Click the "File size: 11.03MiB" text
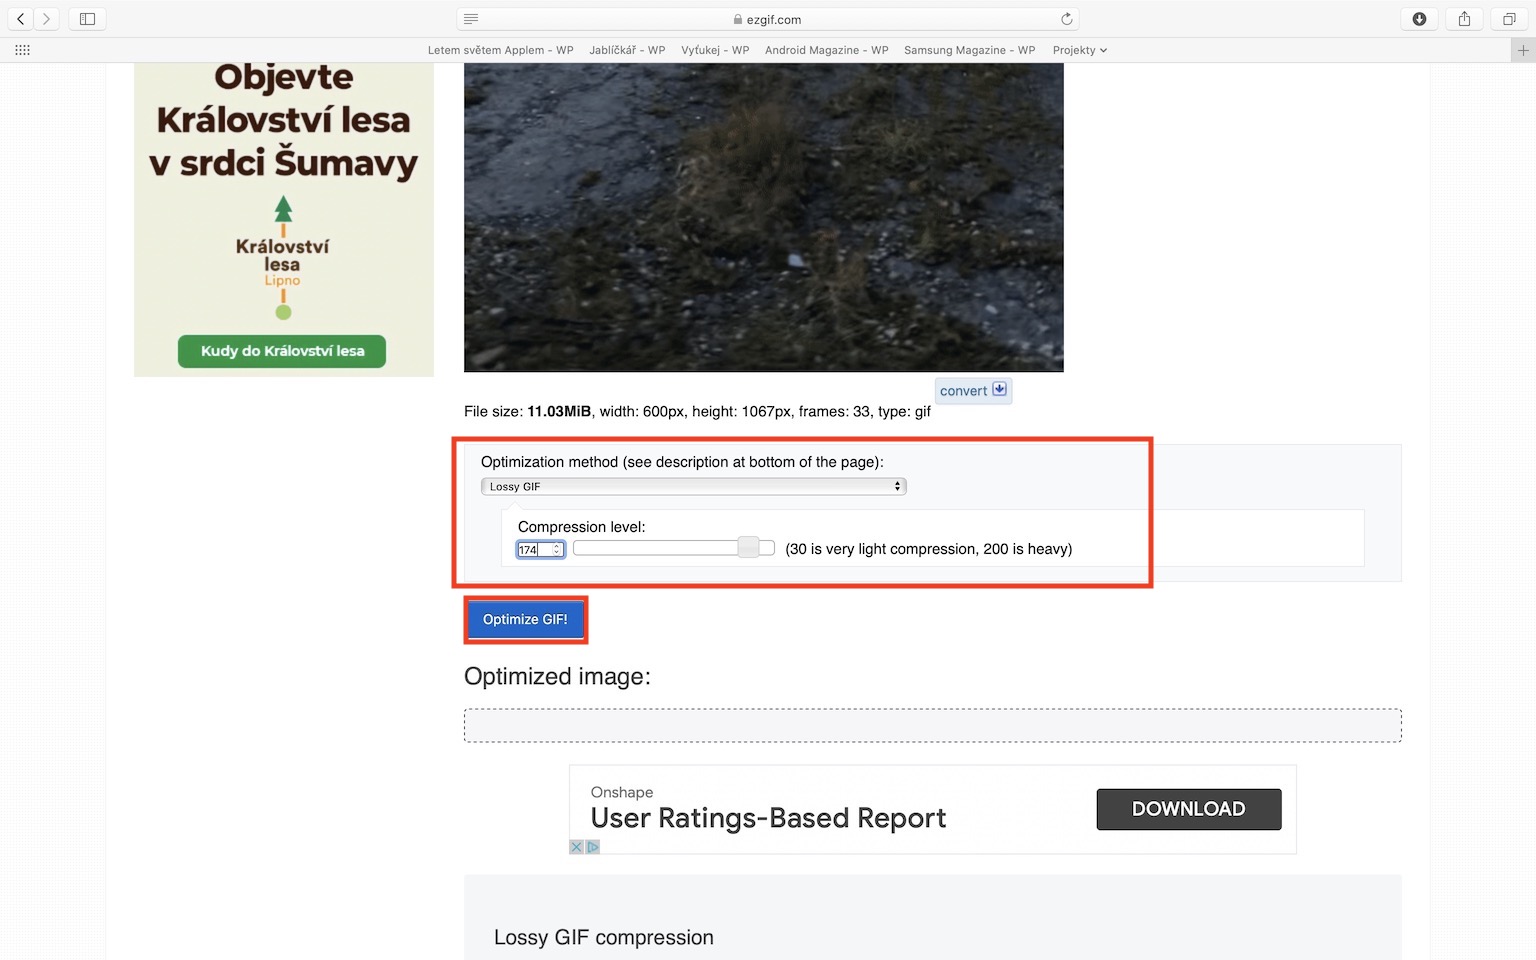 click(527, 411)
